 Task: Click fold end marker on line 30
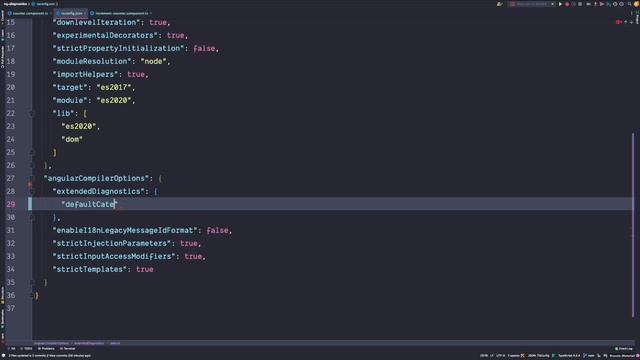click(x=31, y=218)
